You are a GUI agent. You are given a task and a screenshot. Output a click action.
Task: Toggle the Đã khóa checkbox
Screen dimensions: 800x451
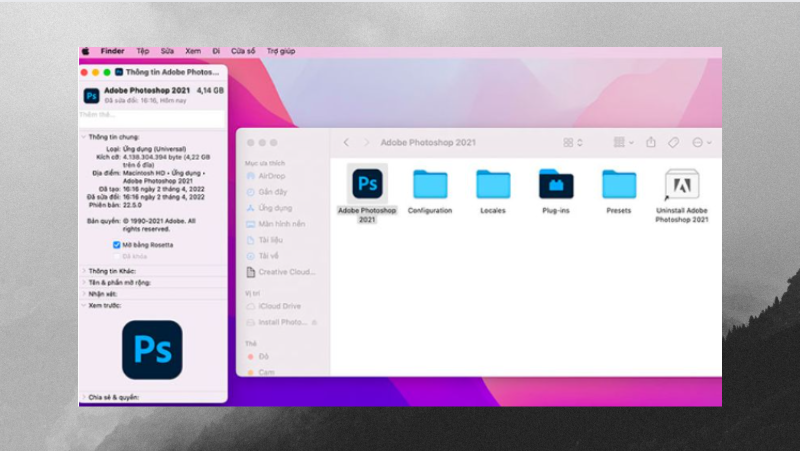tap(116, 256)
